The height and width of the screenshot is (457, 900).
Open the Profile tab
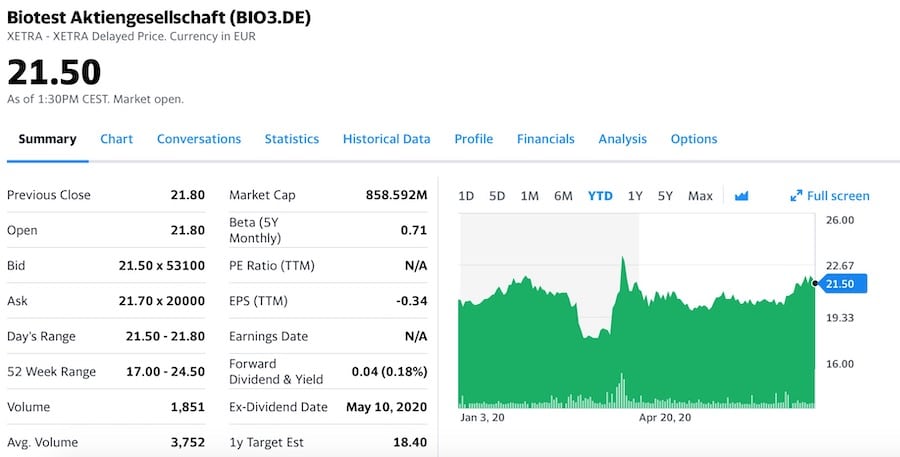[473, 139]
